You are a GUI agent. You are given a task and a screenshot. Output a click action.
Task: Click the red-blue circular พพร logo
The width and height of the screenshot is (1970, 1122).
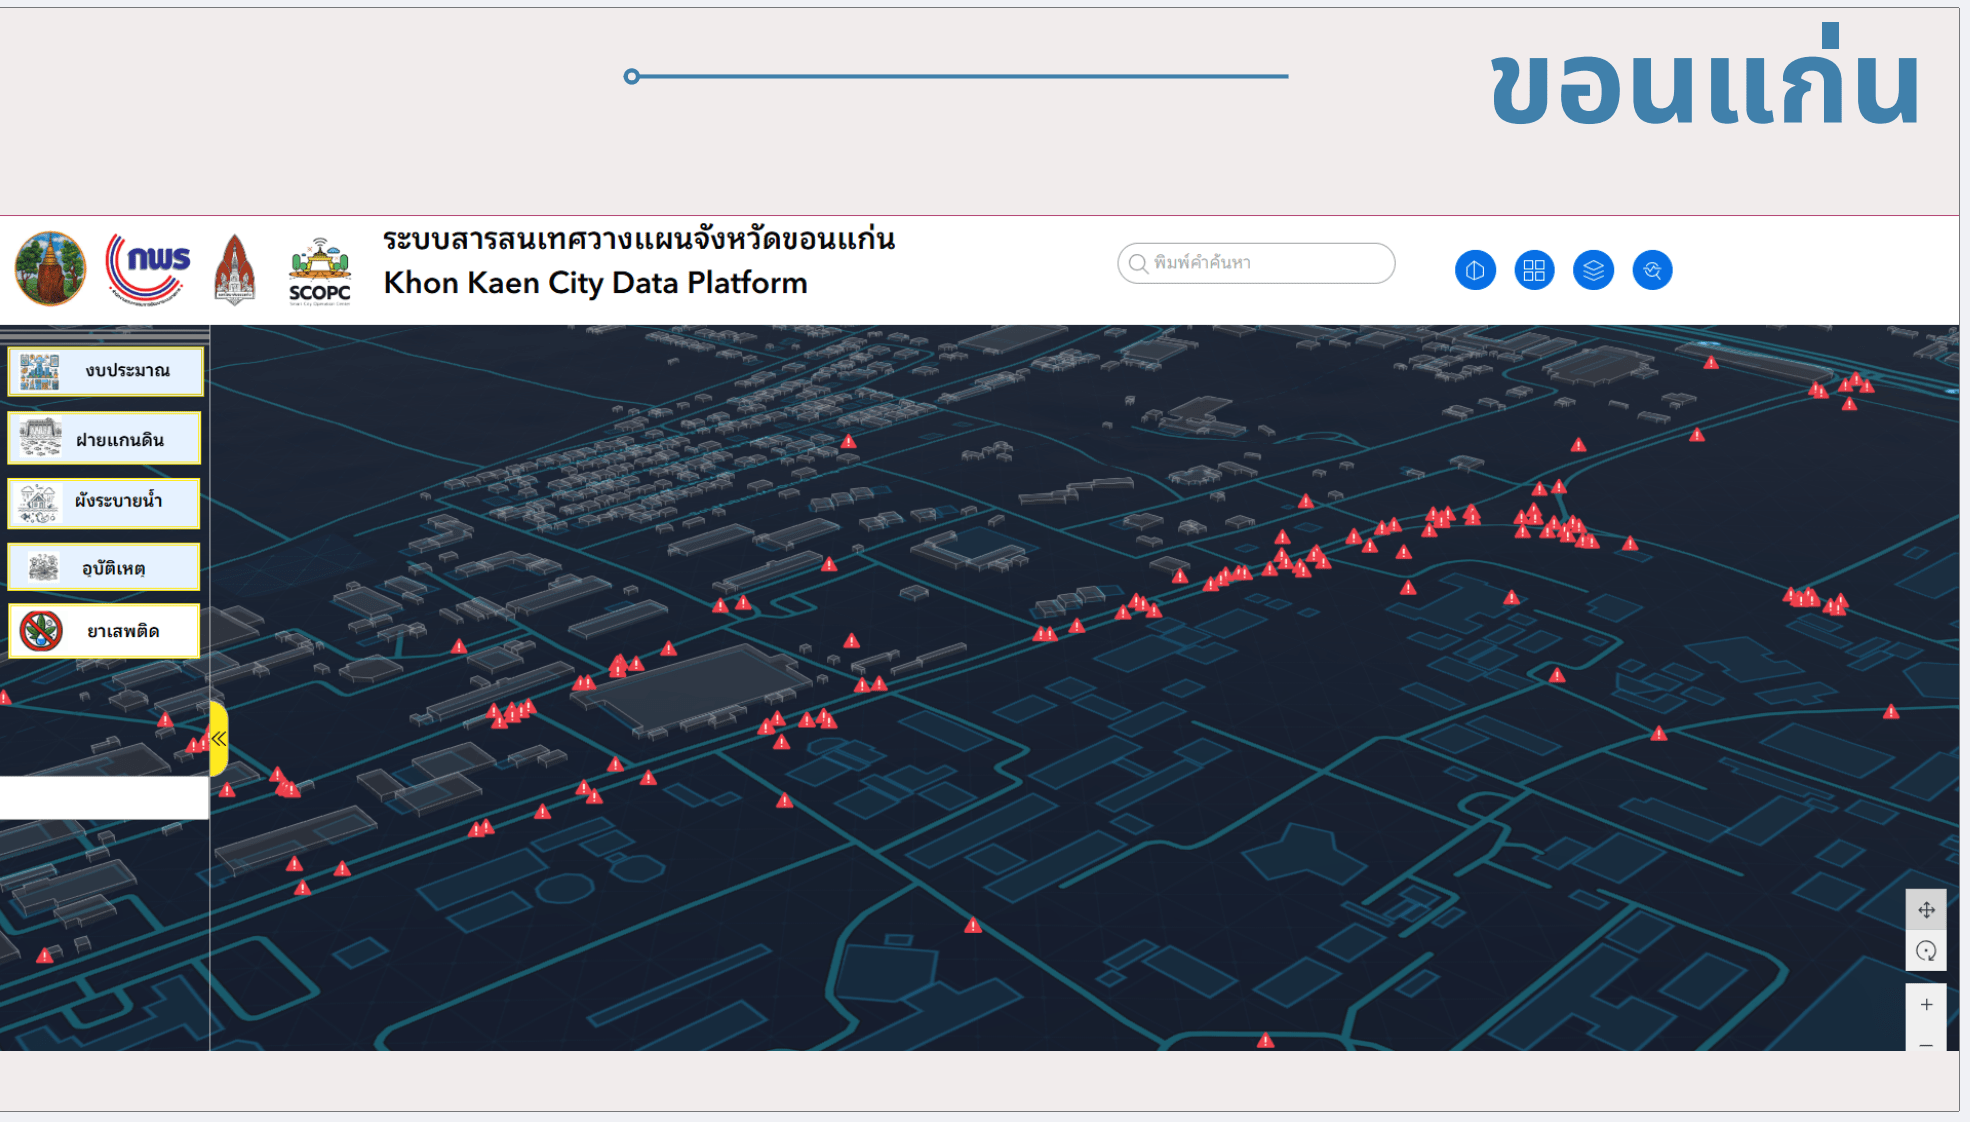[x=148, y=268]
